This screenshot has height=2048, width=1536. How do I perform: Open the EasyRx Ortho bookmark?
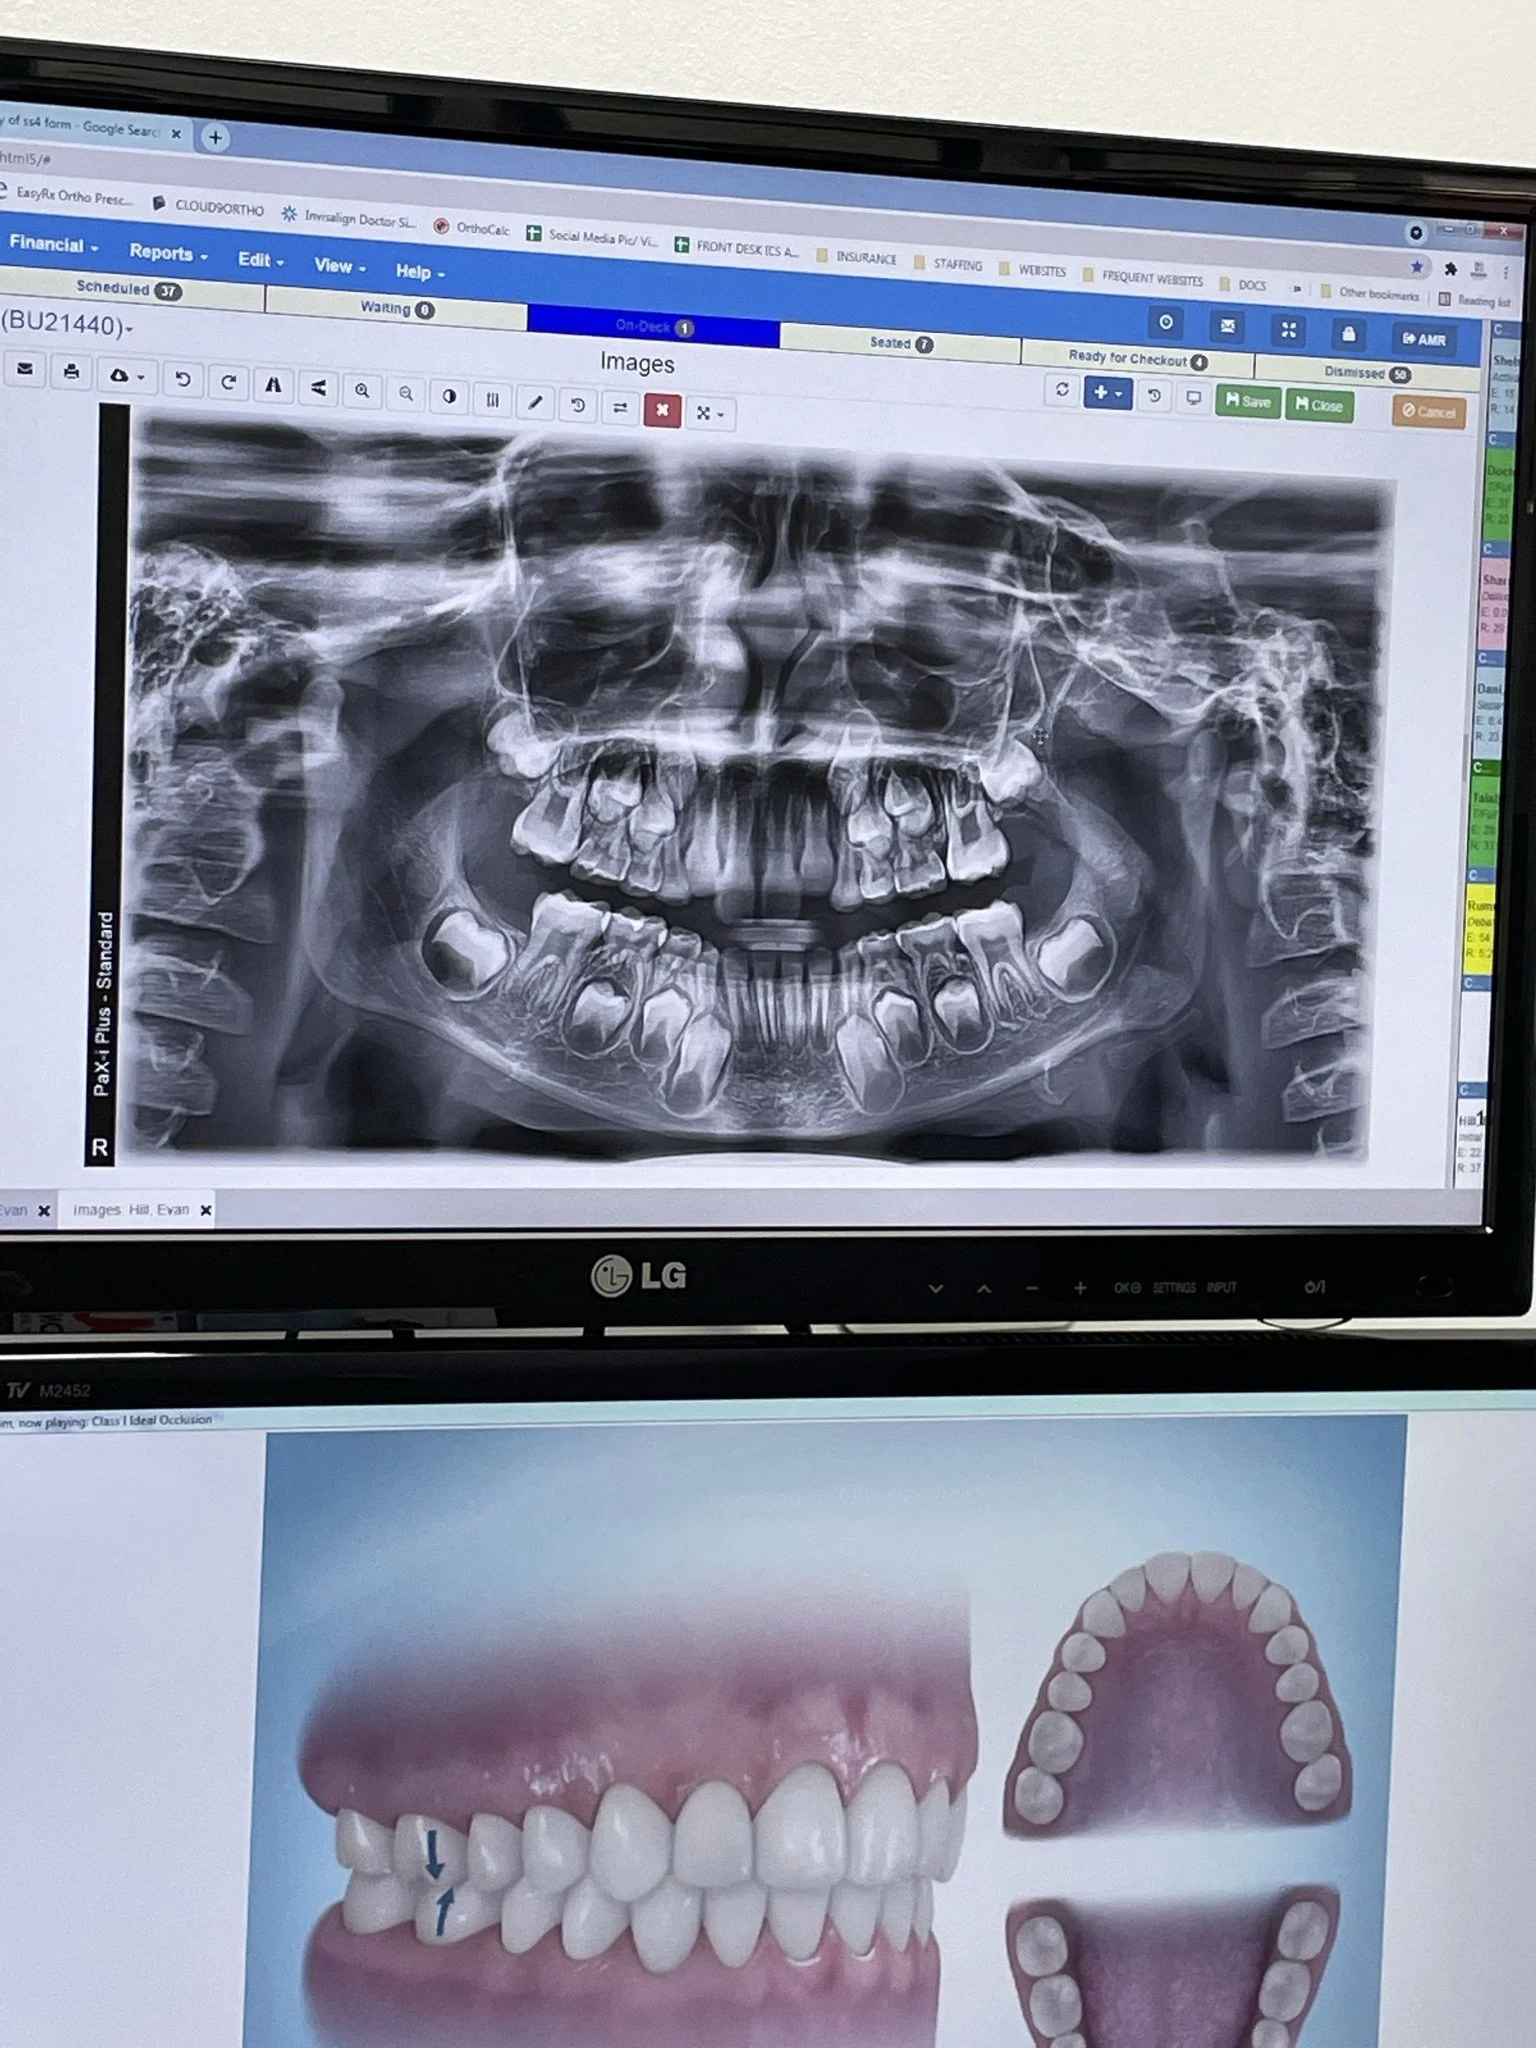(x=66, y=195)
